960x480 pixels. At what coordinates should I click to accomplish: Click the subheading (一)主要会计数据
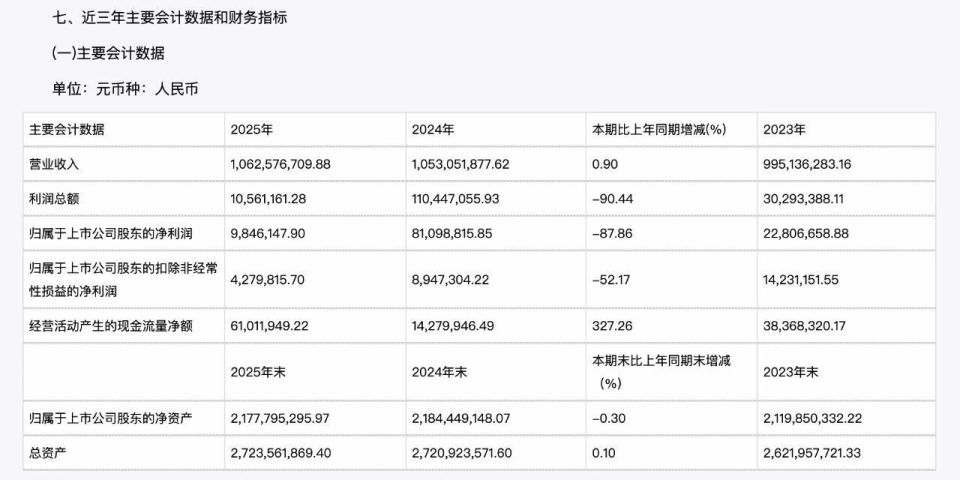click(x=109, y=53)
